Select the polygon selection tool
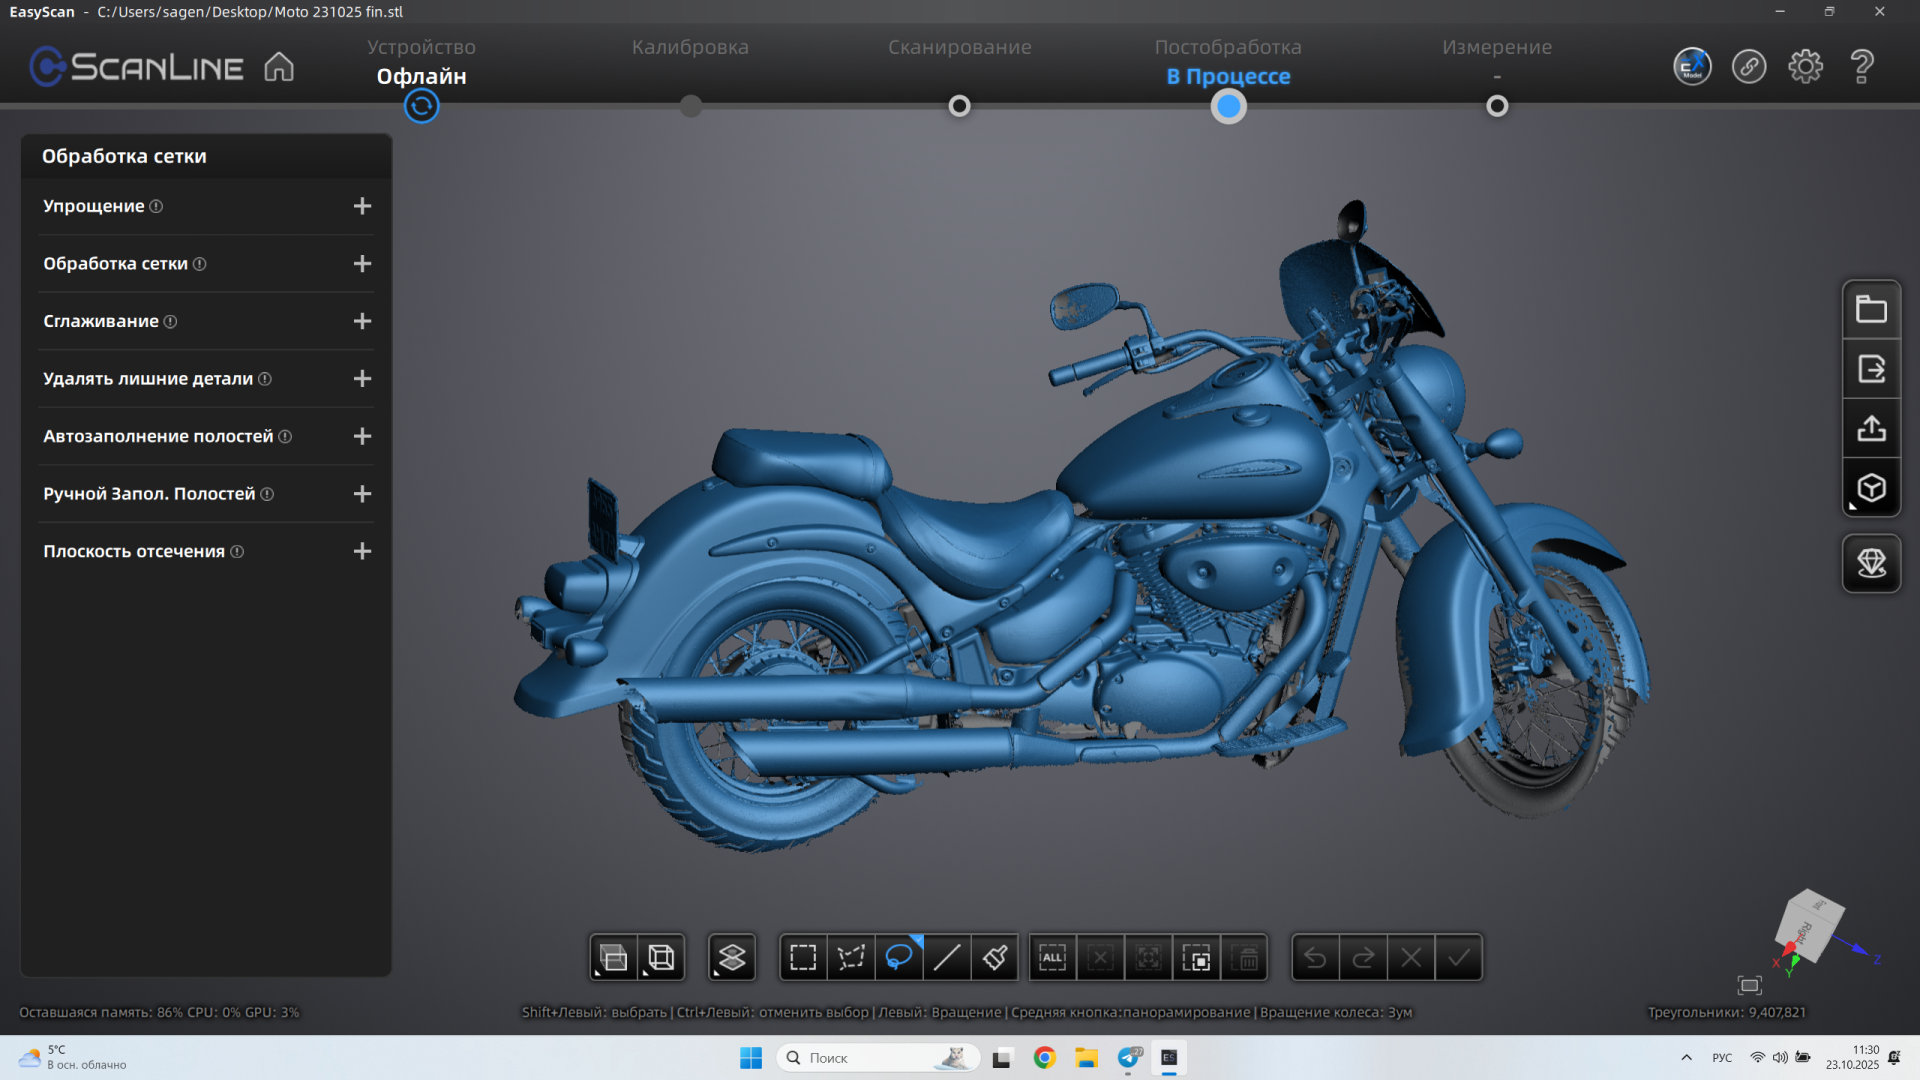 point(851,958)
